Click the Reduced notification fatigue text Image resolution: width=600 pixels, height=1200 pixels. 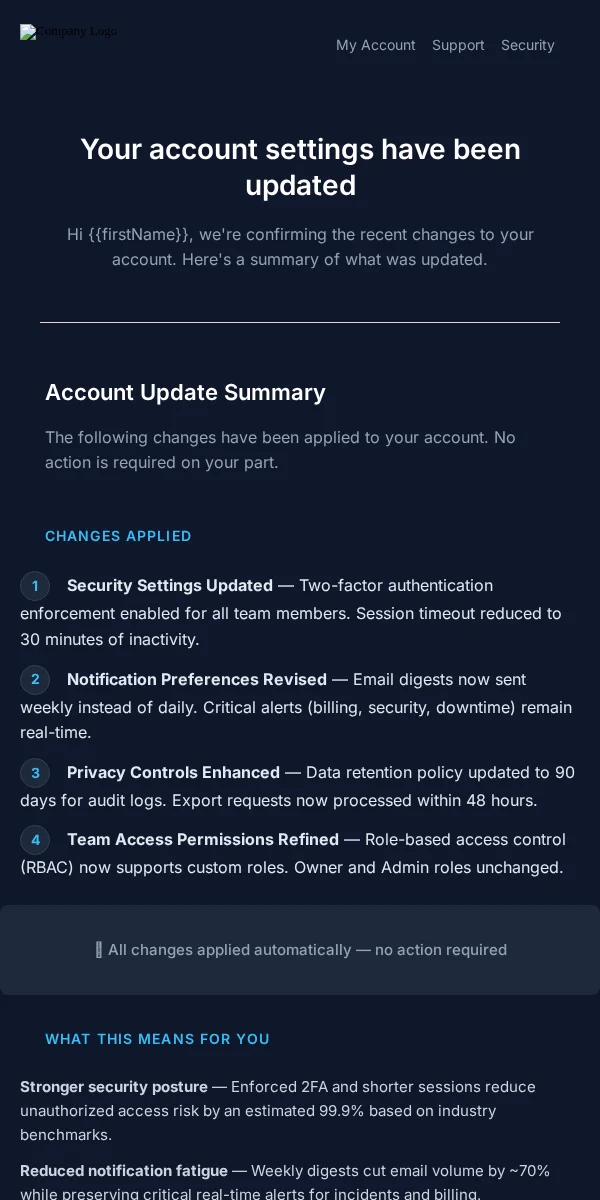[x=124, y=1170]
